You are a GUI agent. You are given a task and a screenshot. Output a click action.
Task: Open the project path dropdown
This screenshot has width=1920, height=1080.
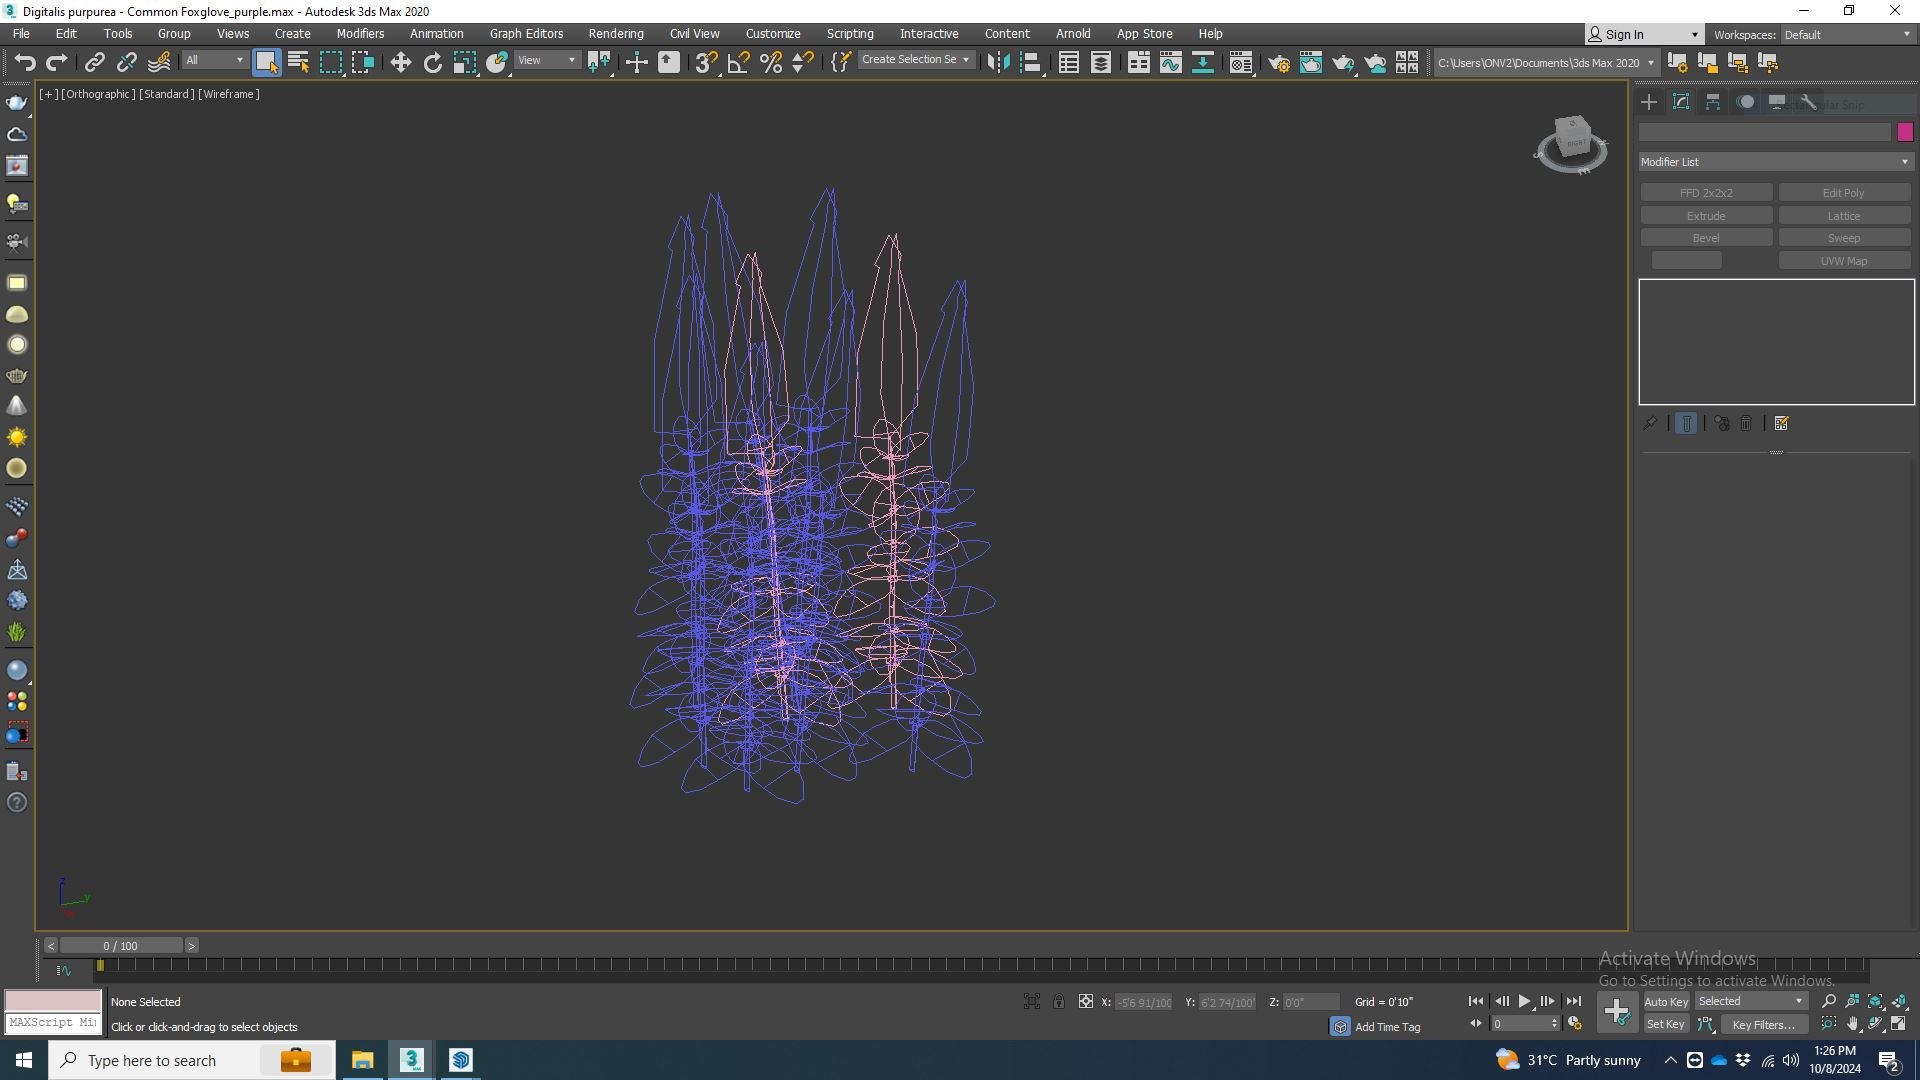[x=1546, y=62]
